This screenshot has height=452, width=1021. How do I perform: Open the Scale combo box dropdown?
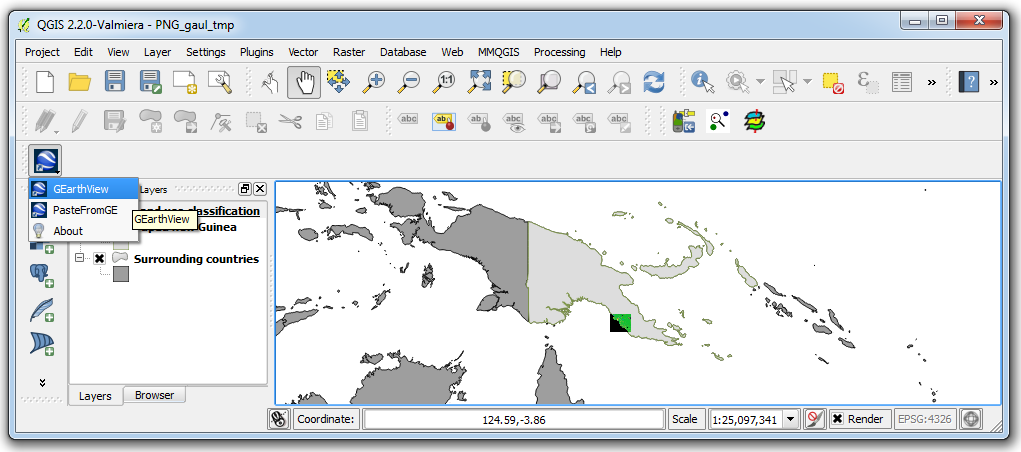click(791, 419)
